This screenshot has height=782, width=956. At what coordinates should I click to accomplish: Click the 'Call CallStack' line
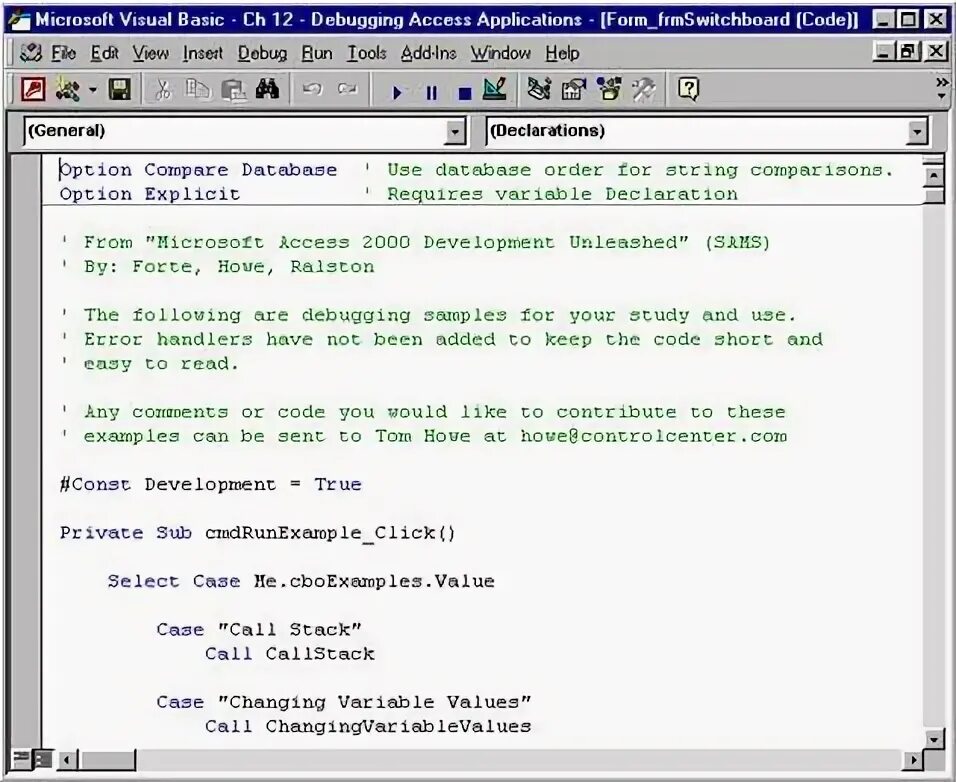[x=290, y=653]
